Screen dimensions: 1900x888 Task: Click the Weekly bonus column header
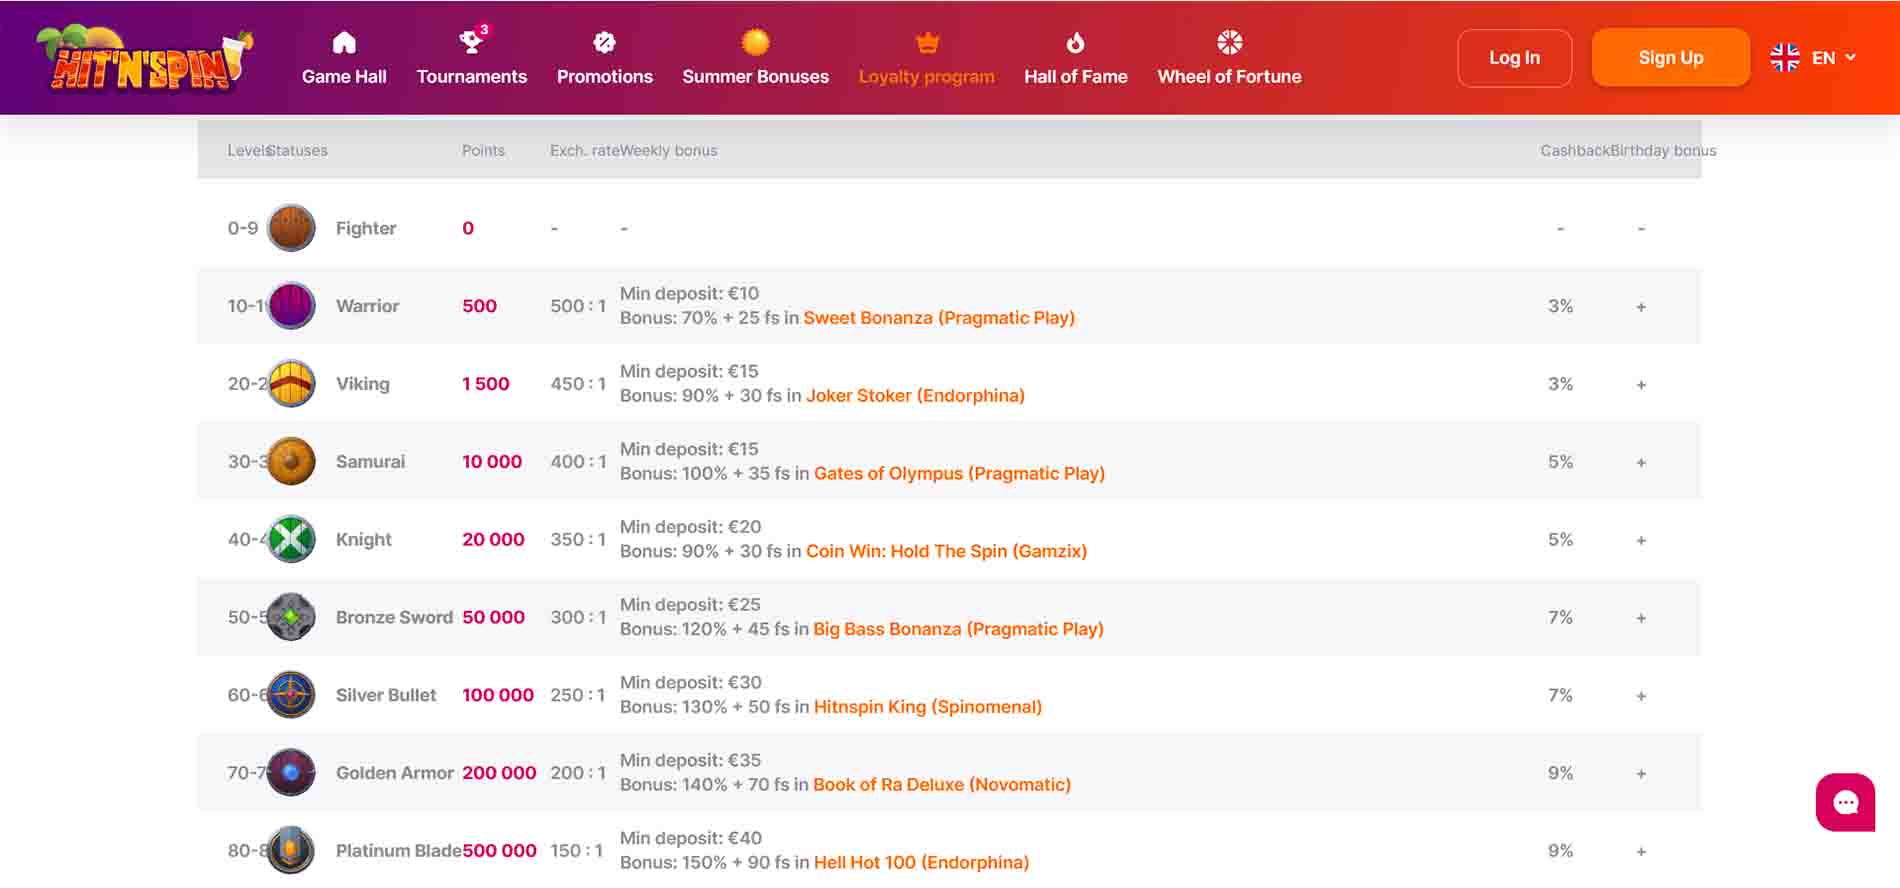668,150
